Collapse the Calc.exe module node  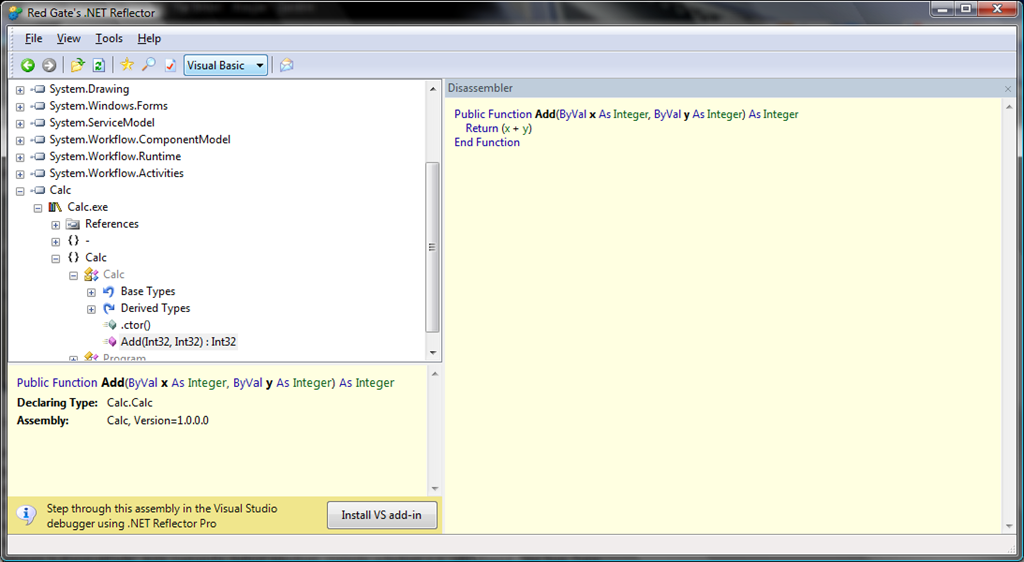click(38, 208)
